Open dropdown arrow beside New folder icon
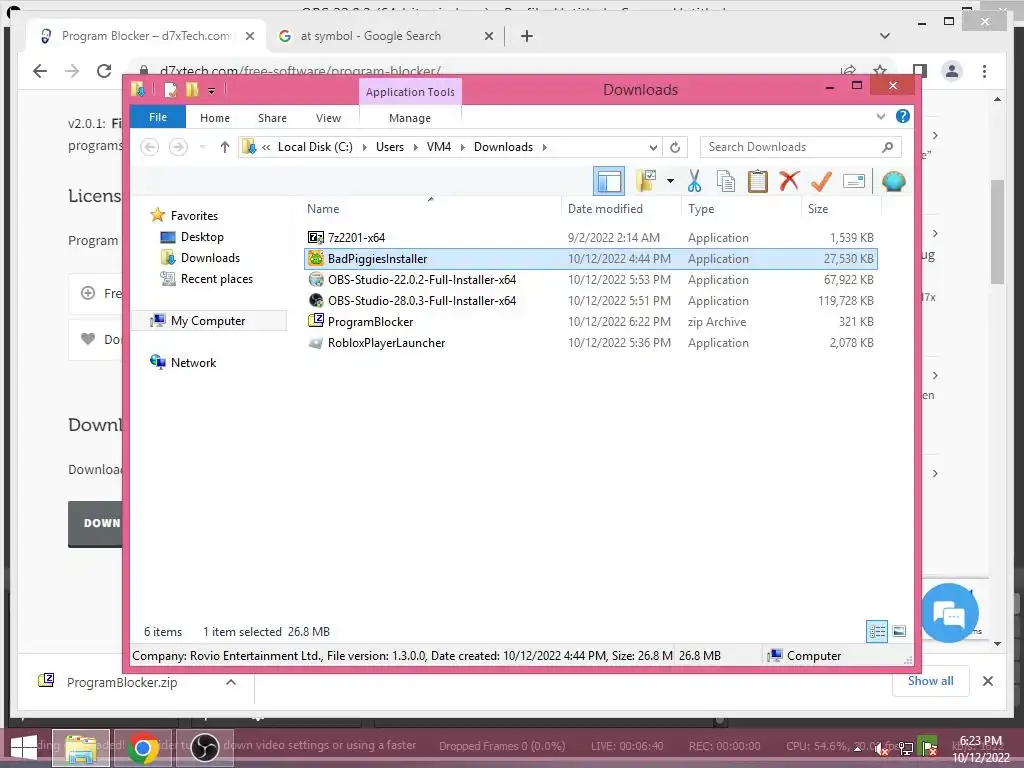Viewport: 1024px width, 768px height. click(670, 181)
